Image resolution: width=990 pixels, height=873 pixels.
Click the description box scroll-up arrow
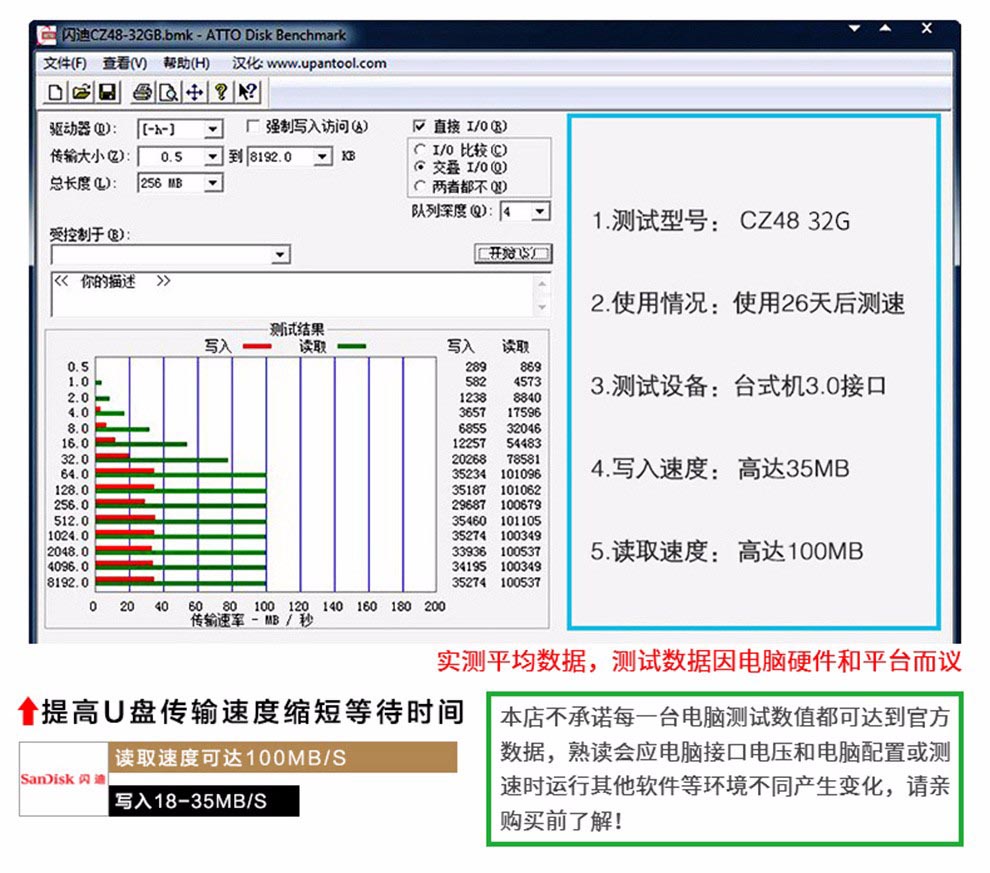click(542, 284)
